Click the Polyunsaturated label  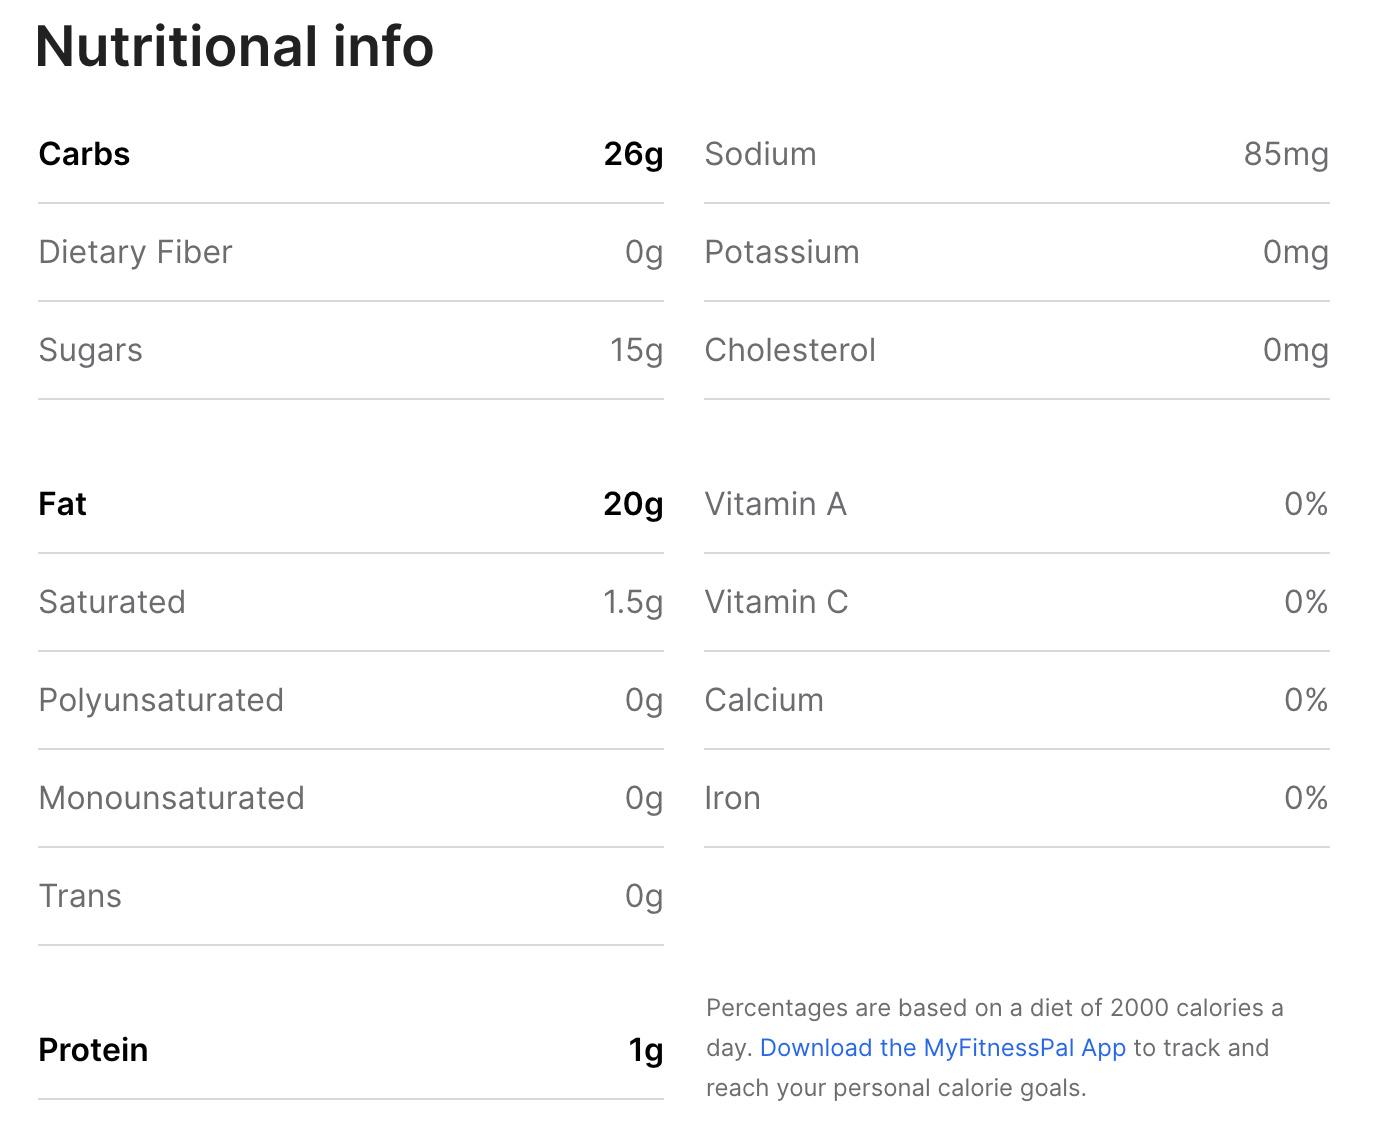coord(161,700)
